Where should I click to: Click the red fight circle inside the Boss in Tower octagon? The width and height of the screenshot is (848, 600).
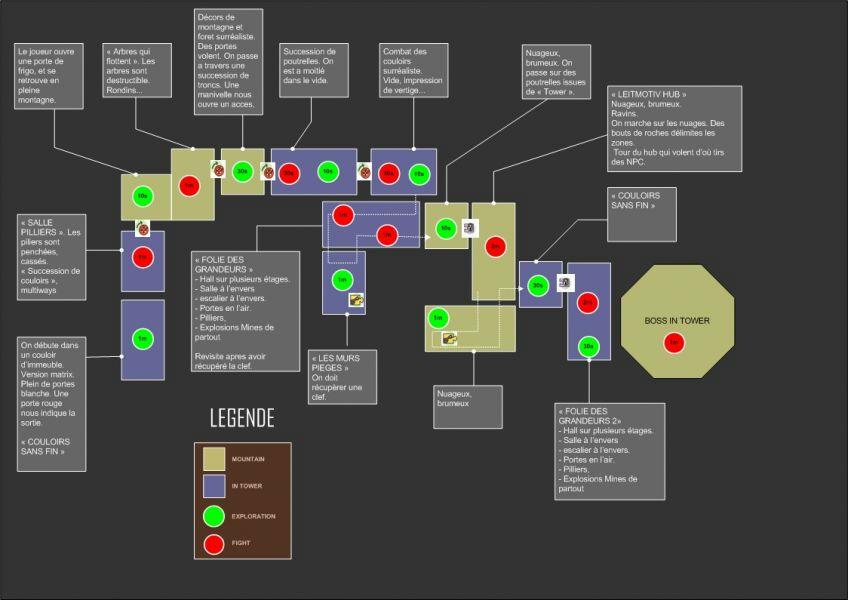pos(673,343)
